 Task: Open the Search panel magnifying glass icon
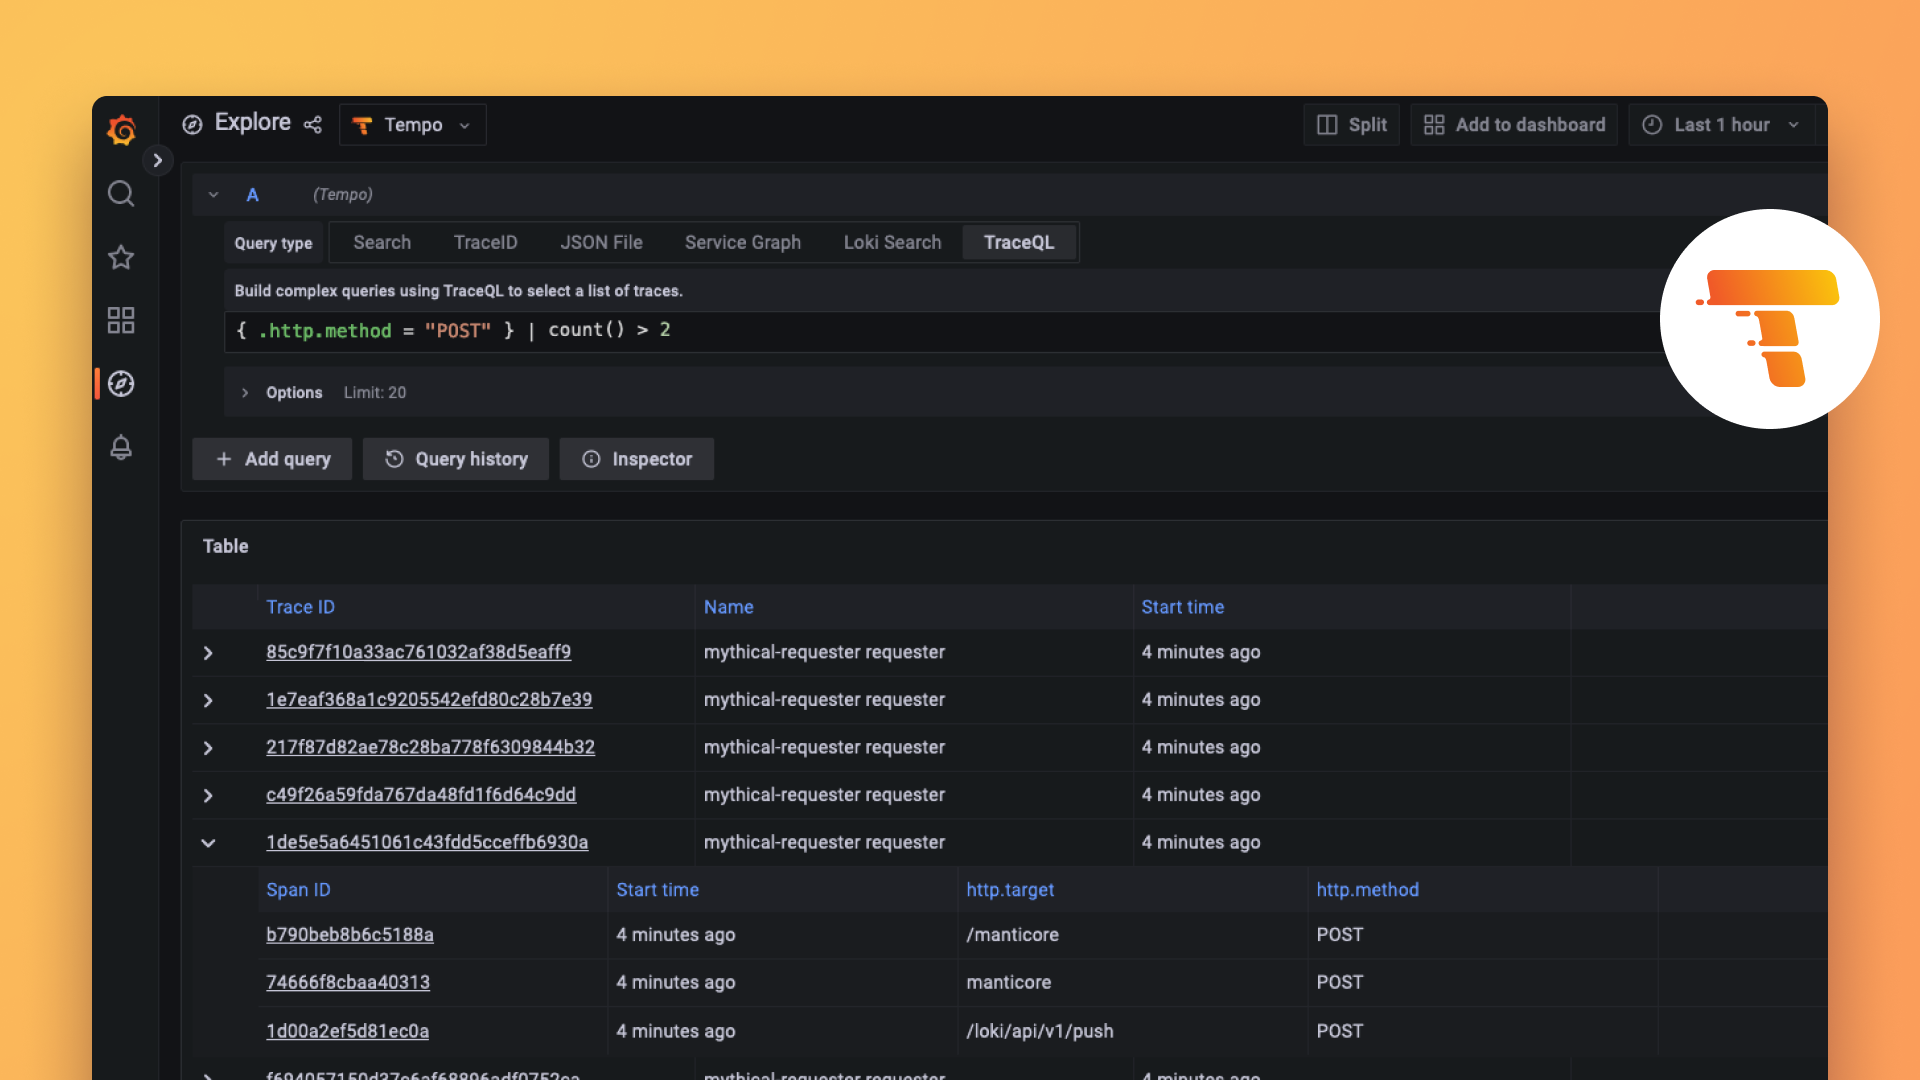point(121,193)
